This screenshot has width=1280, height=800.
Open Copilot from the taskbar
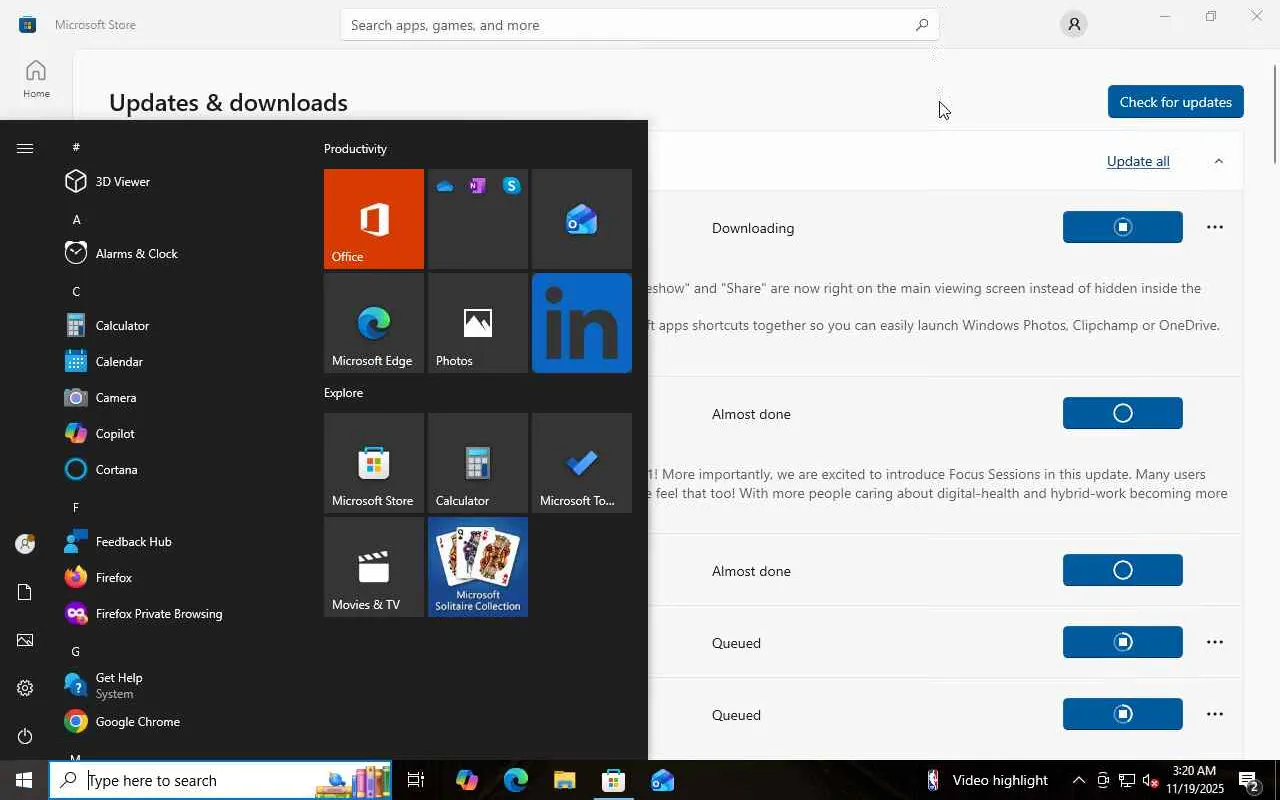(467, 780)
